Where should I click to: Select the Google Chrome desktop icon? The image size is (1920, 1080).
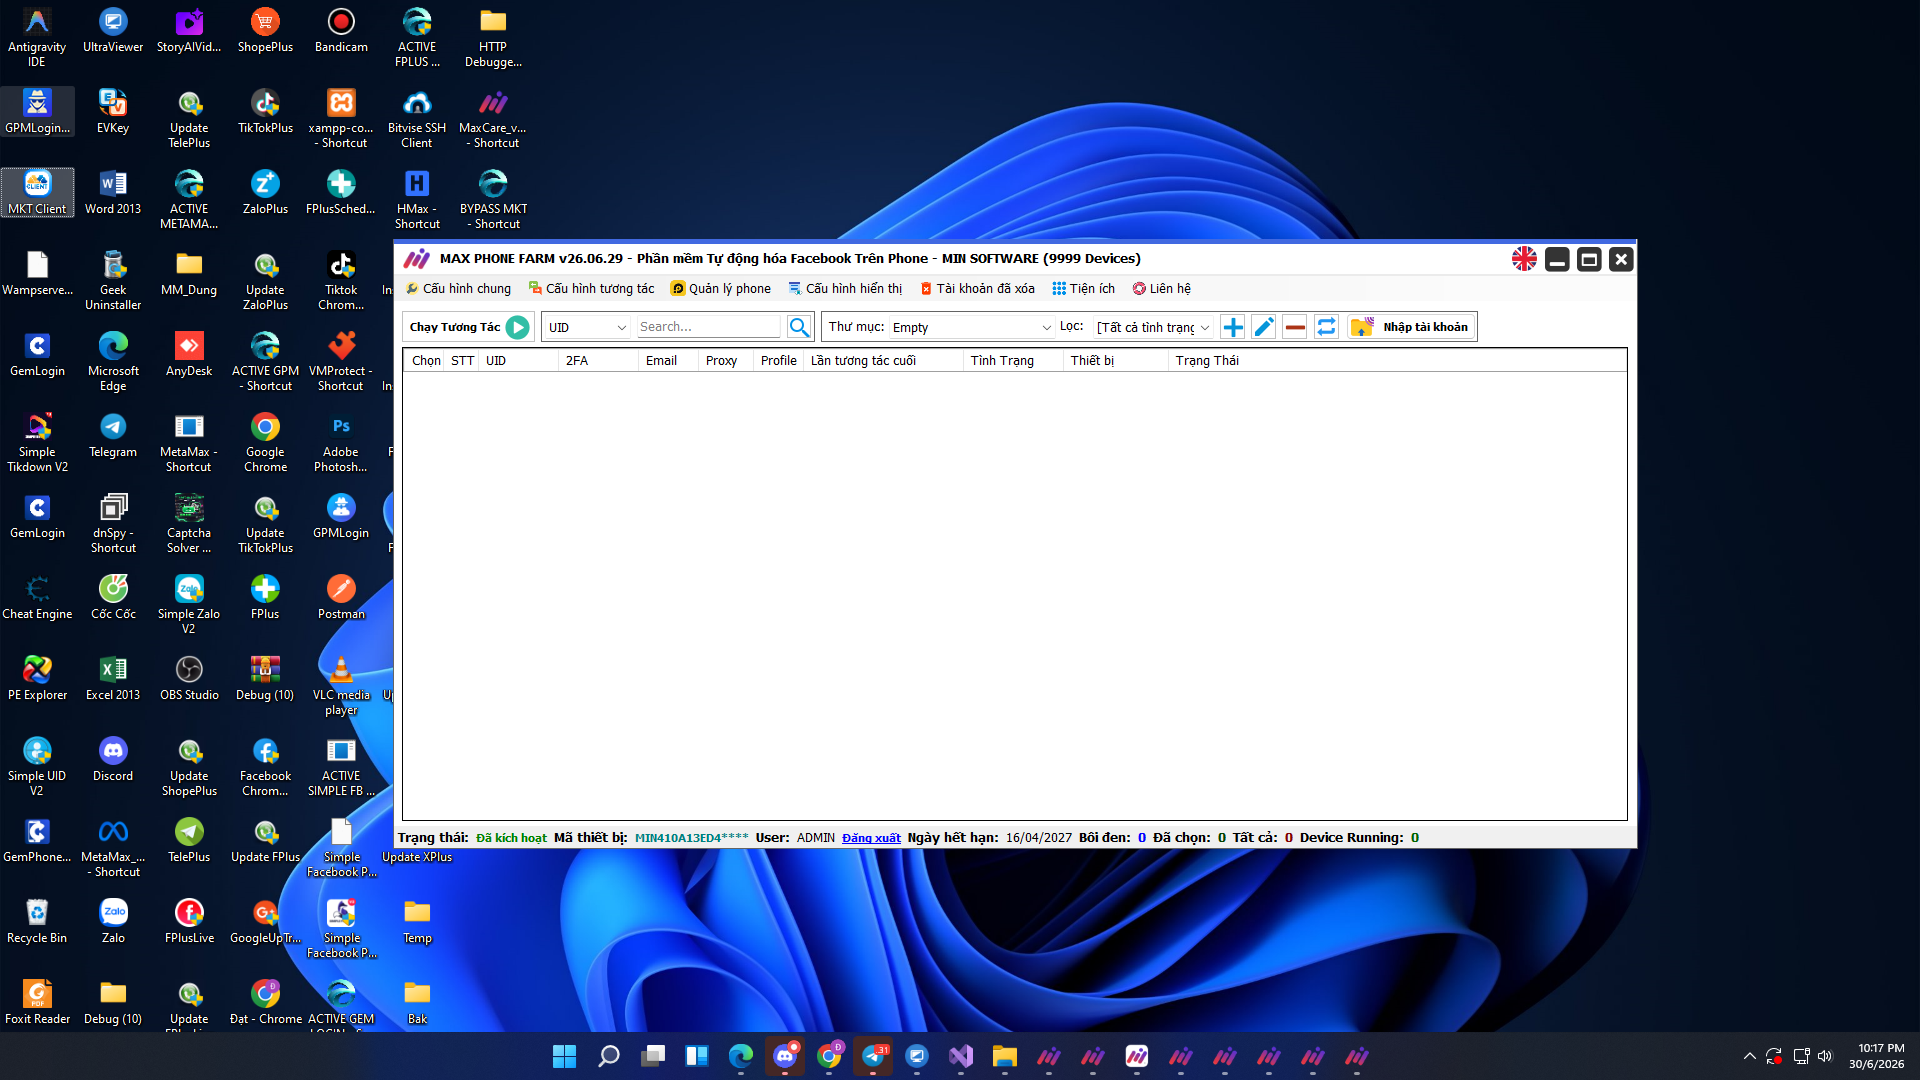point(265,443)
